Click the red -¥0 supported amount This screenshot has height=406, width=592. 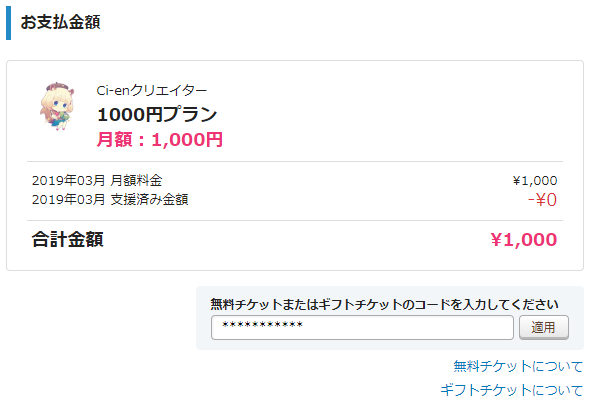click(542, 200)
